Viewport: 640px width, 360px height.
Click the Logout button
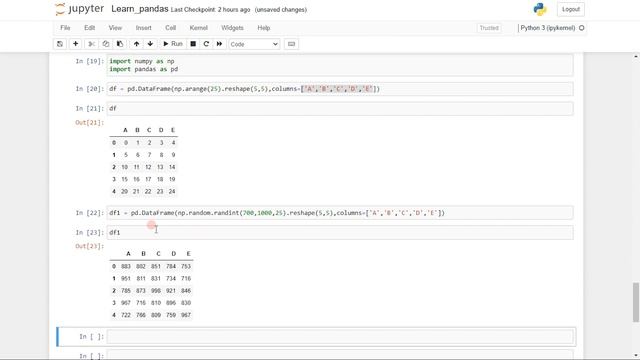pos(571,9)
